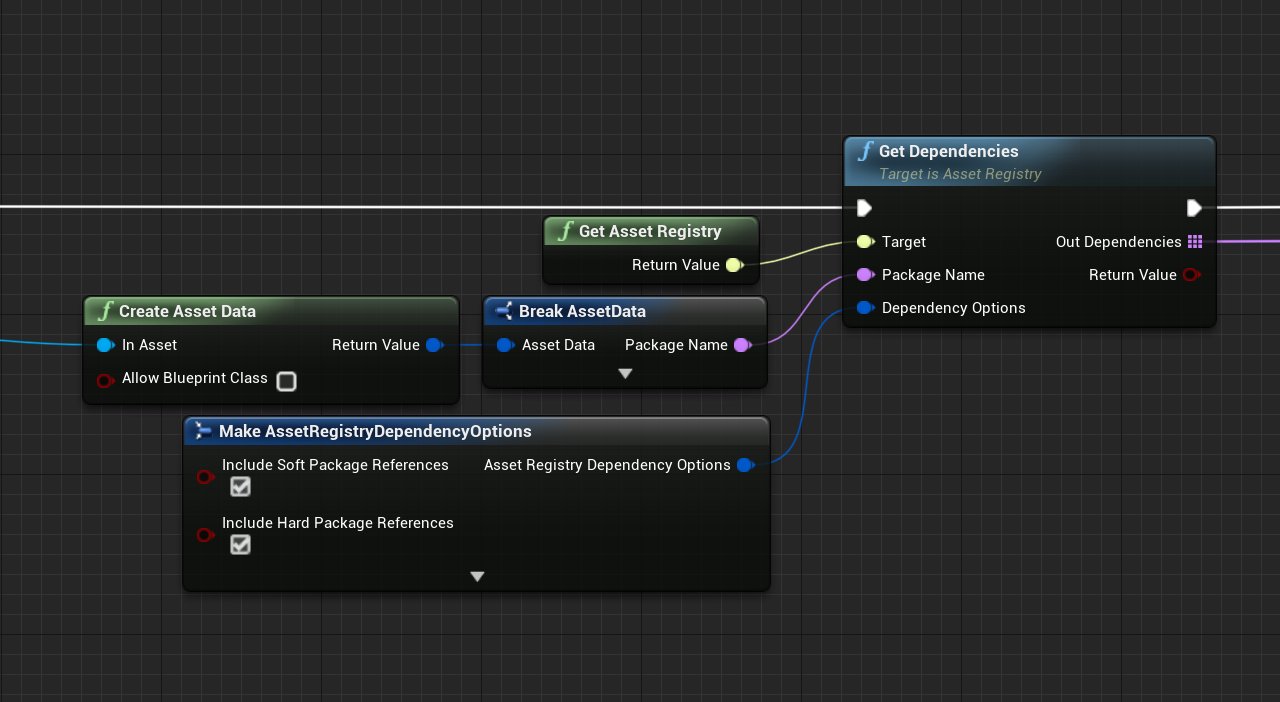Expand hidden pins on Make AssetRegistryDependencyOptions node

point(477,576)
